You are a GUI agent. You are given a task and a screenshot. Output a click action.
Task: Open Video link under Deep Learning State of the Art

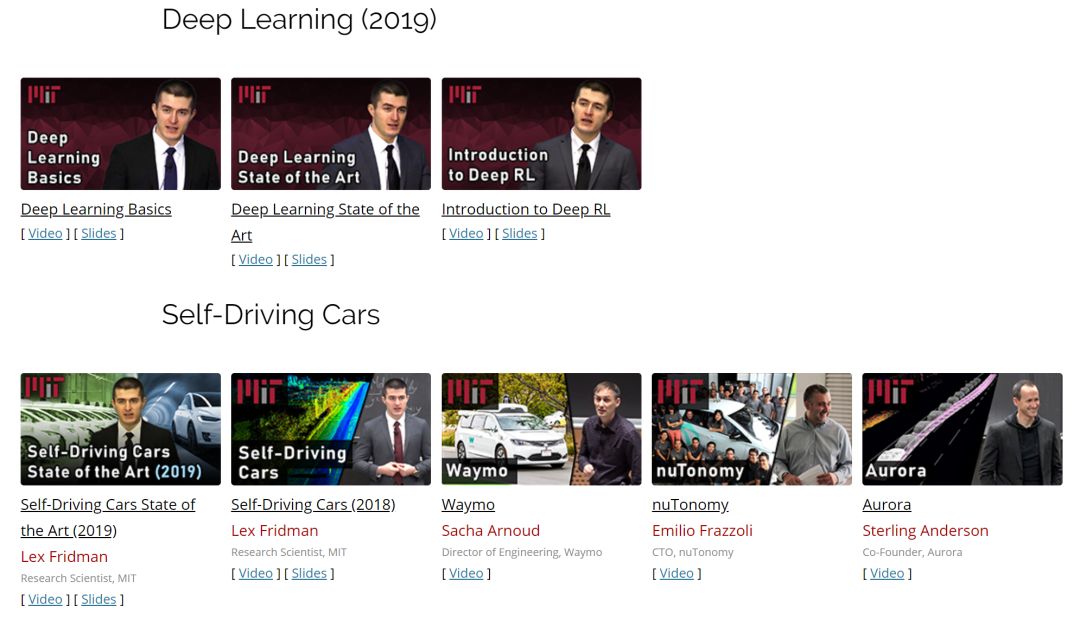pos(256,260)
